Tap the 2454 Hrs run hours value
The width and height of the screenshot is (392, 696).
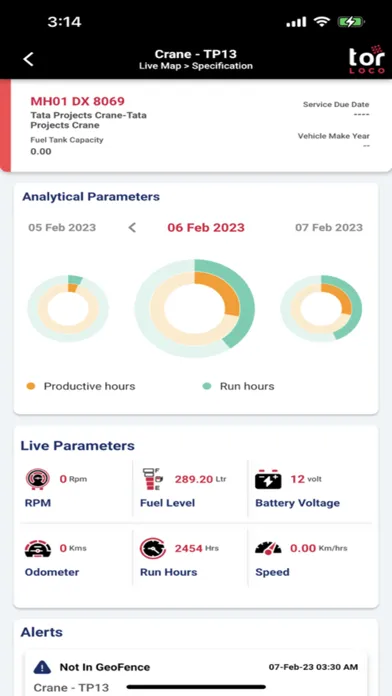point(197,549)
